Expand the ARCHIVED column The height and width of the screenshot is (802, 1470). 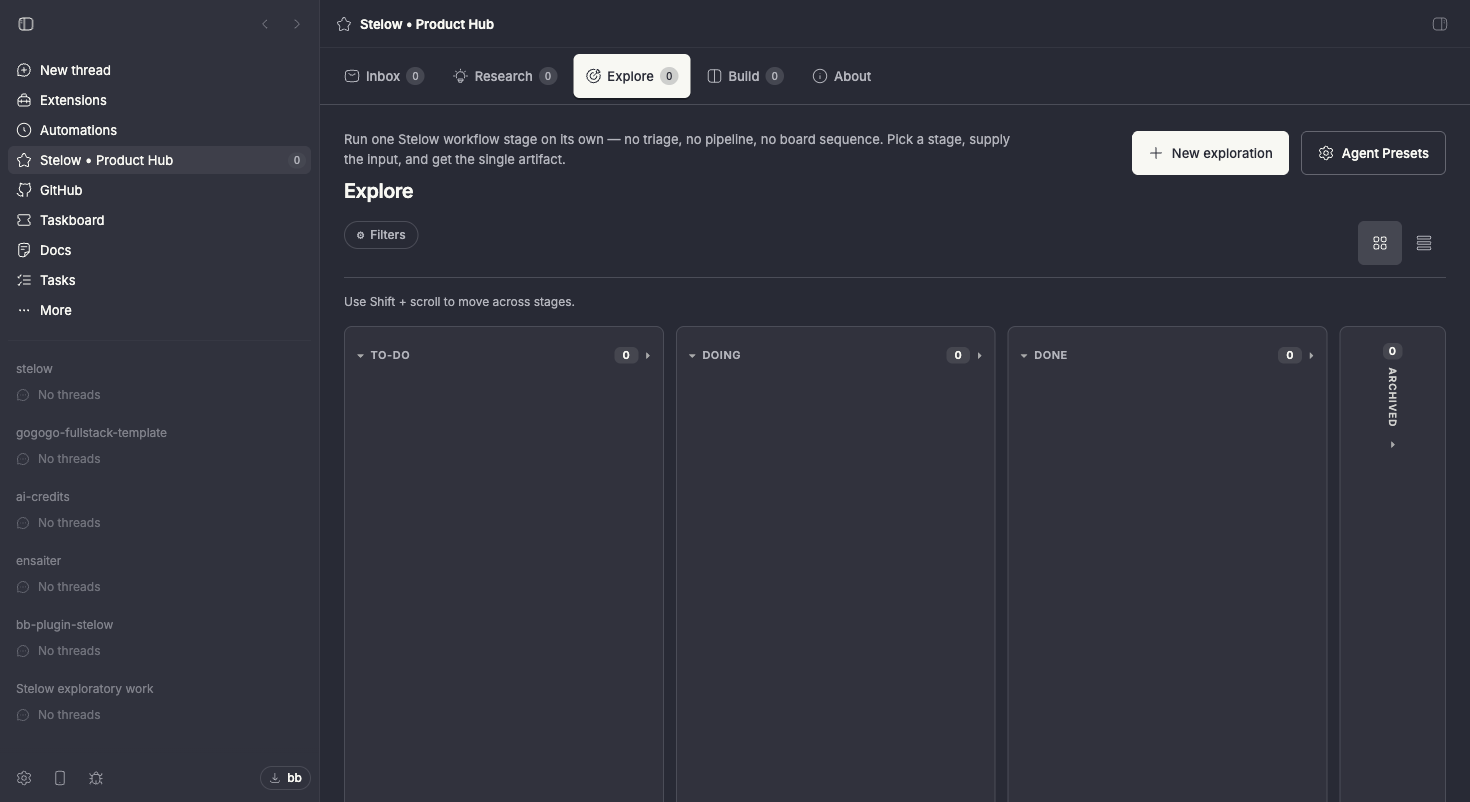(1392, 445)
